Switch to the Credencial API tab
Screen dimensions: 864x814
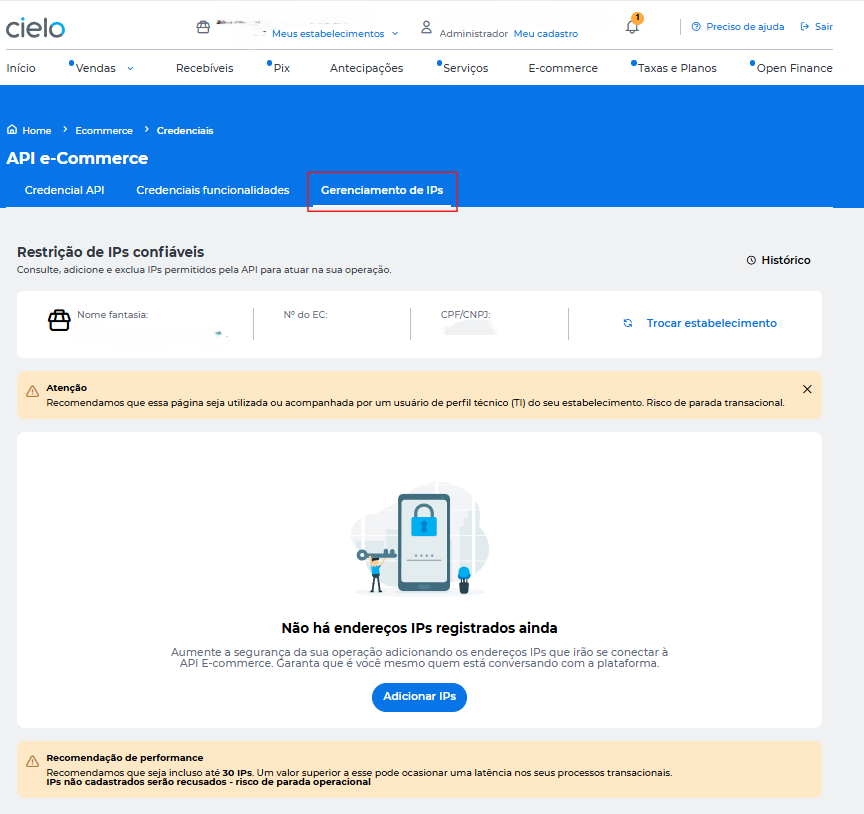click(64, 190)
